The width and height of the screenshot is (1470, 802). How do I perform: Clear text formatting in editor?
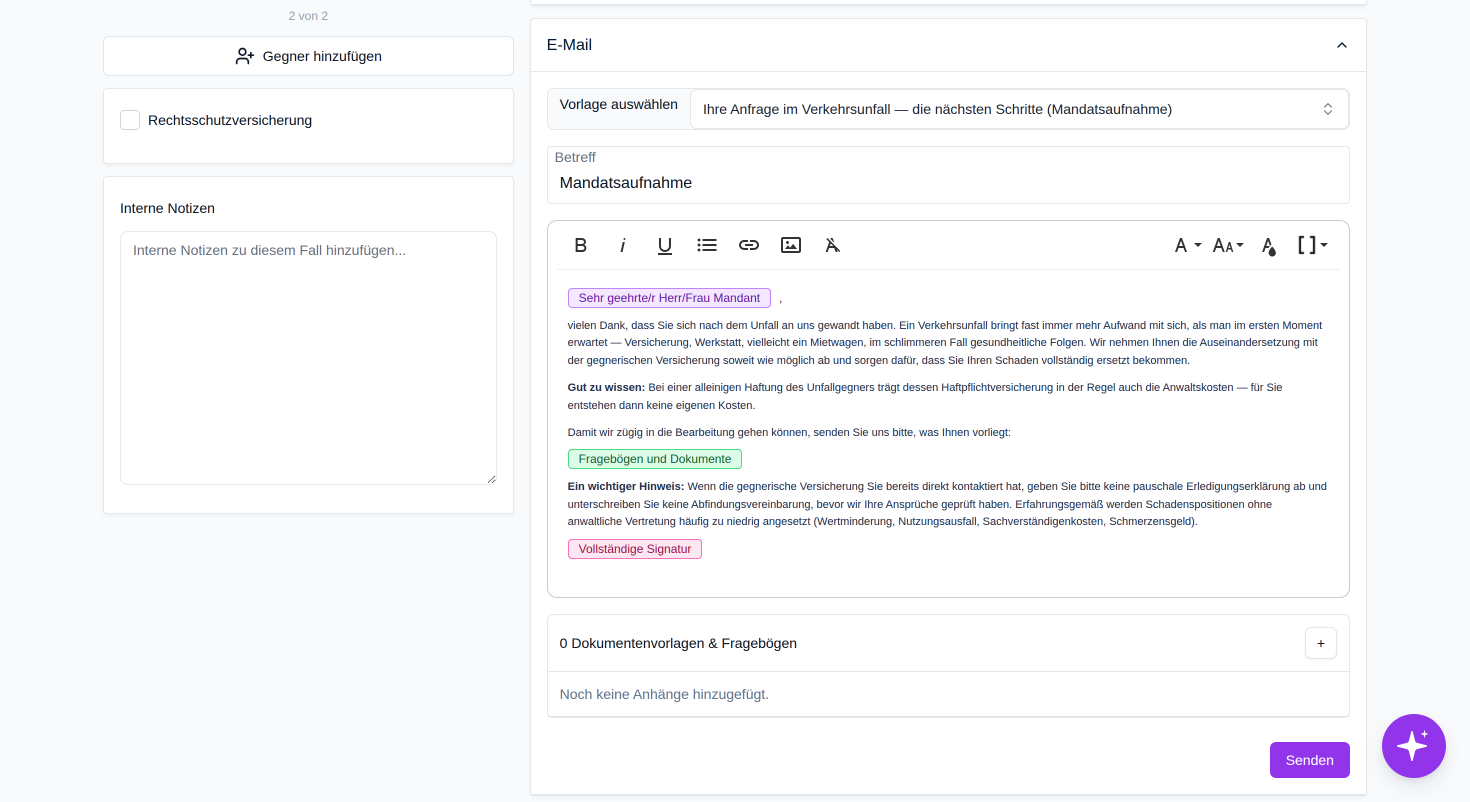[833, 245]
